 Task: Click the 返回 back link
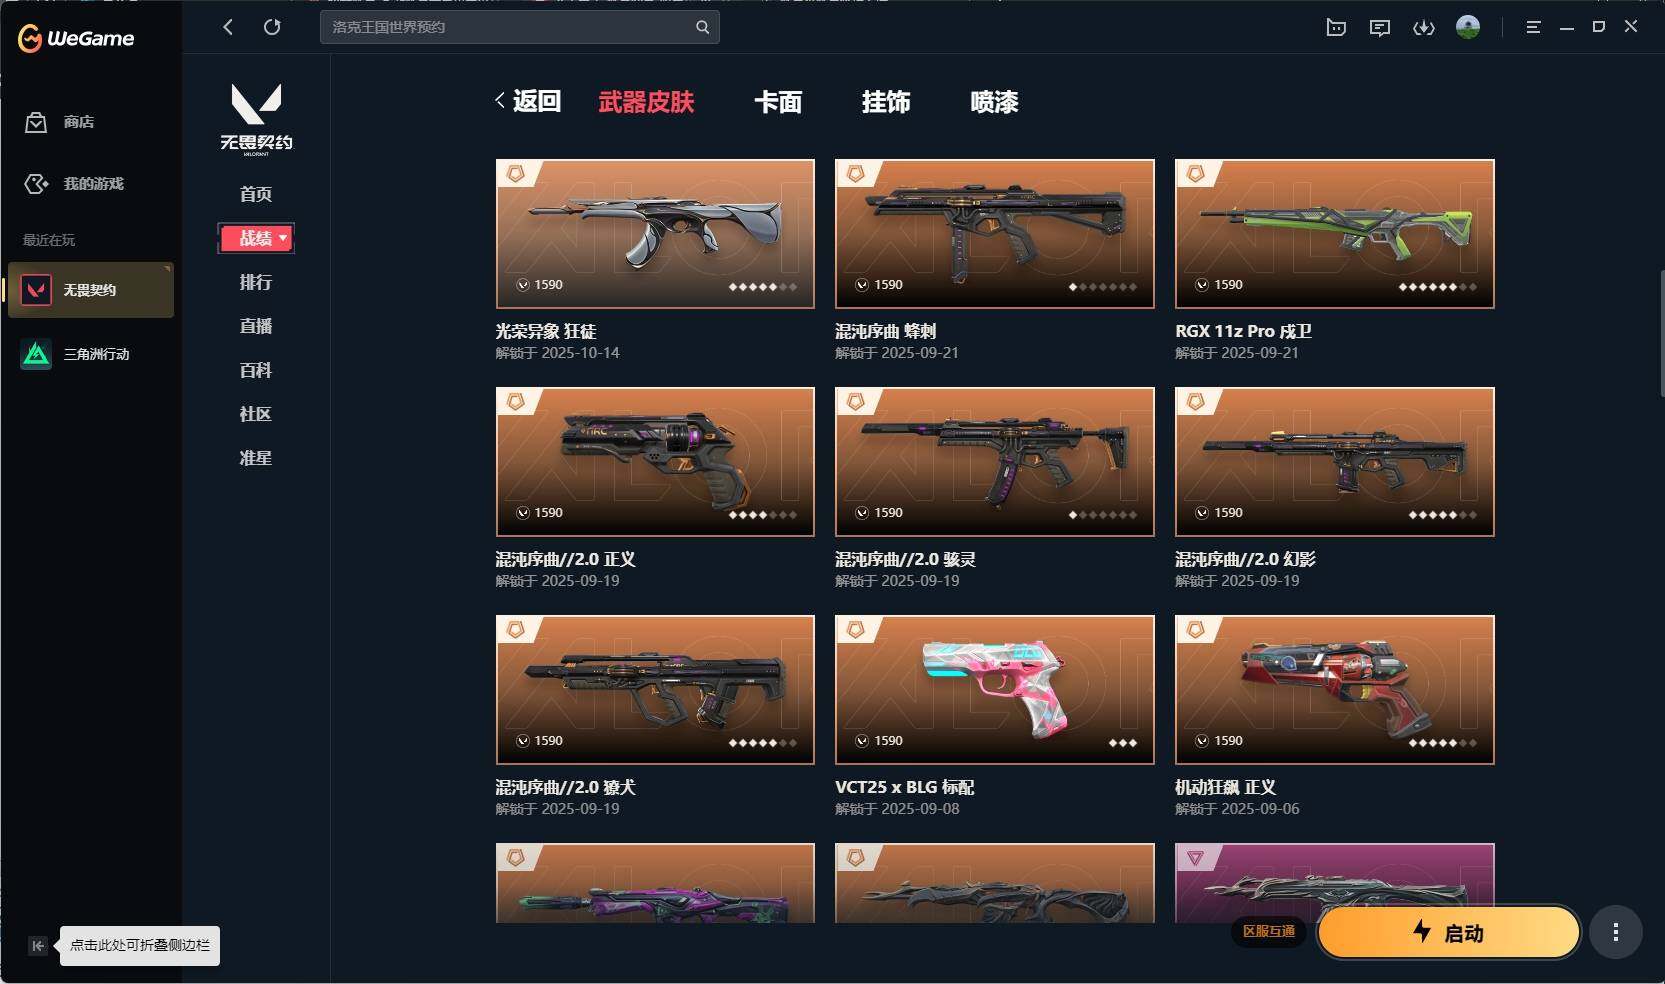tap(528, 101)
